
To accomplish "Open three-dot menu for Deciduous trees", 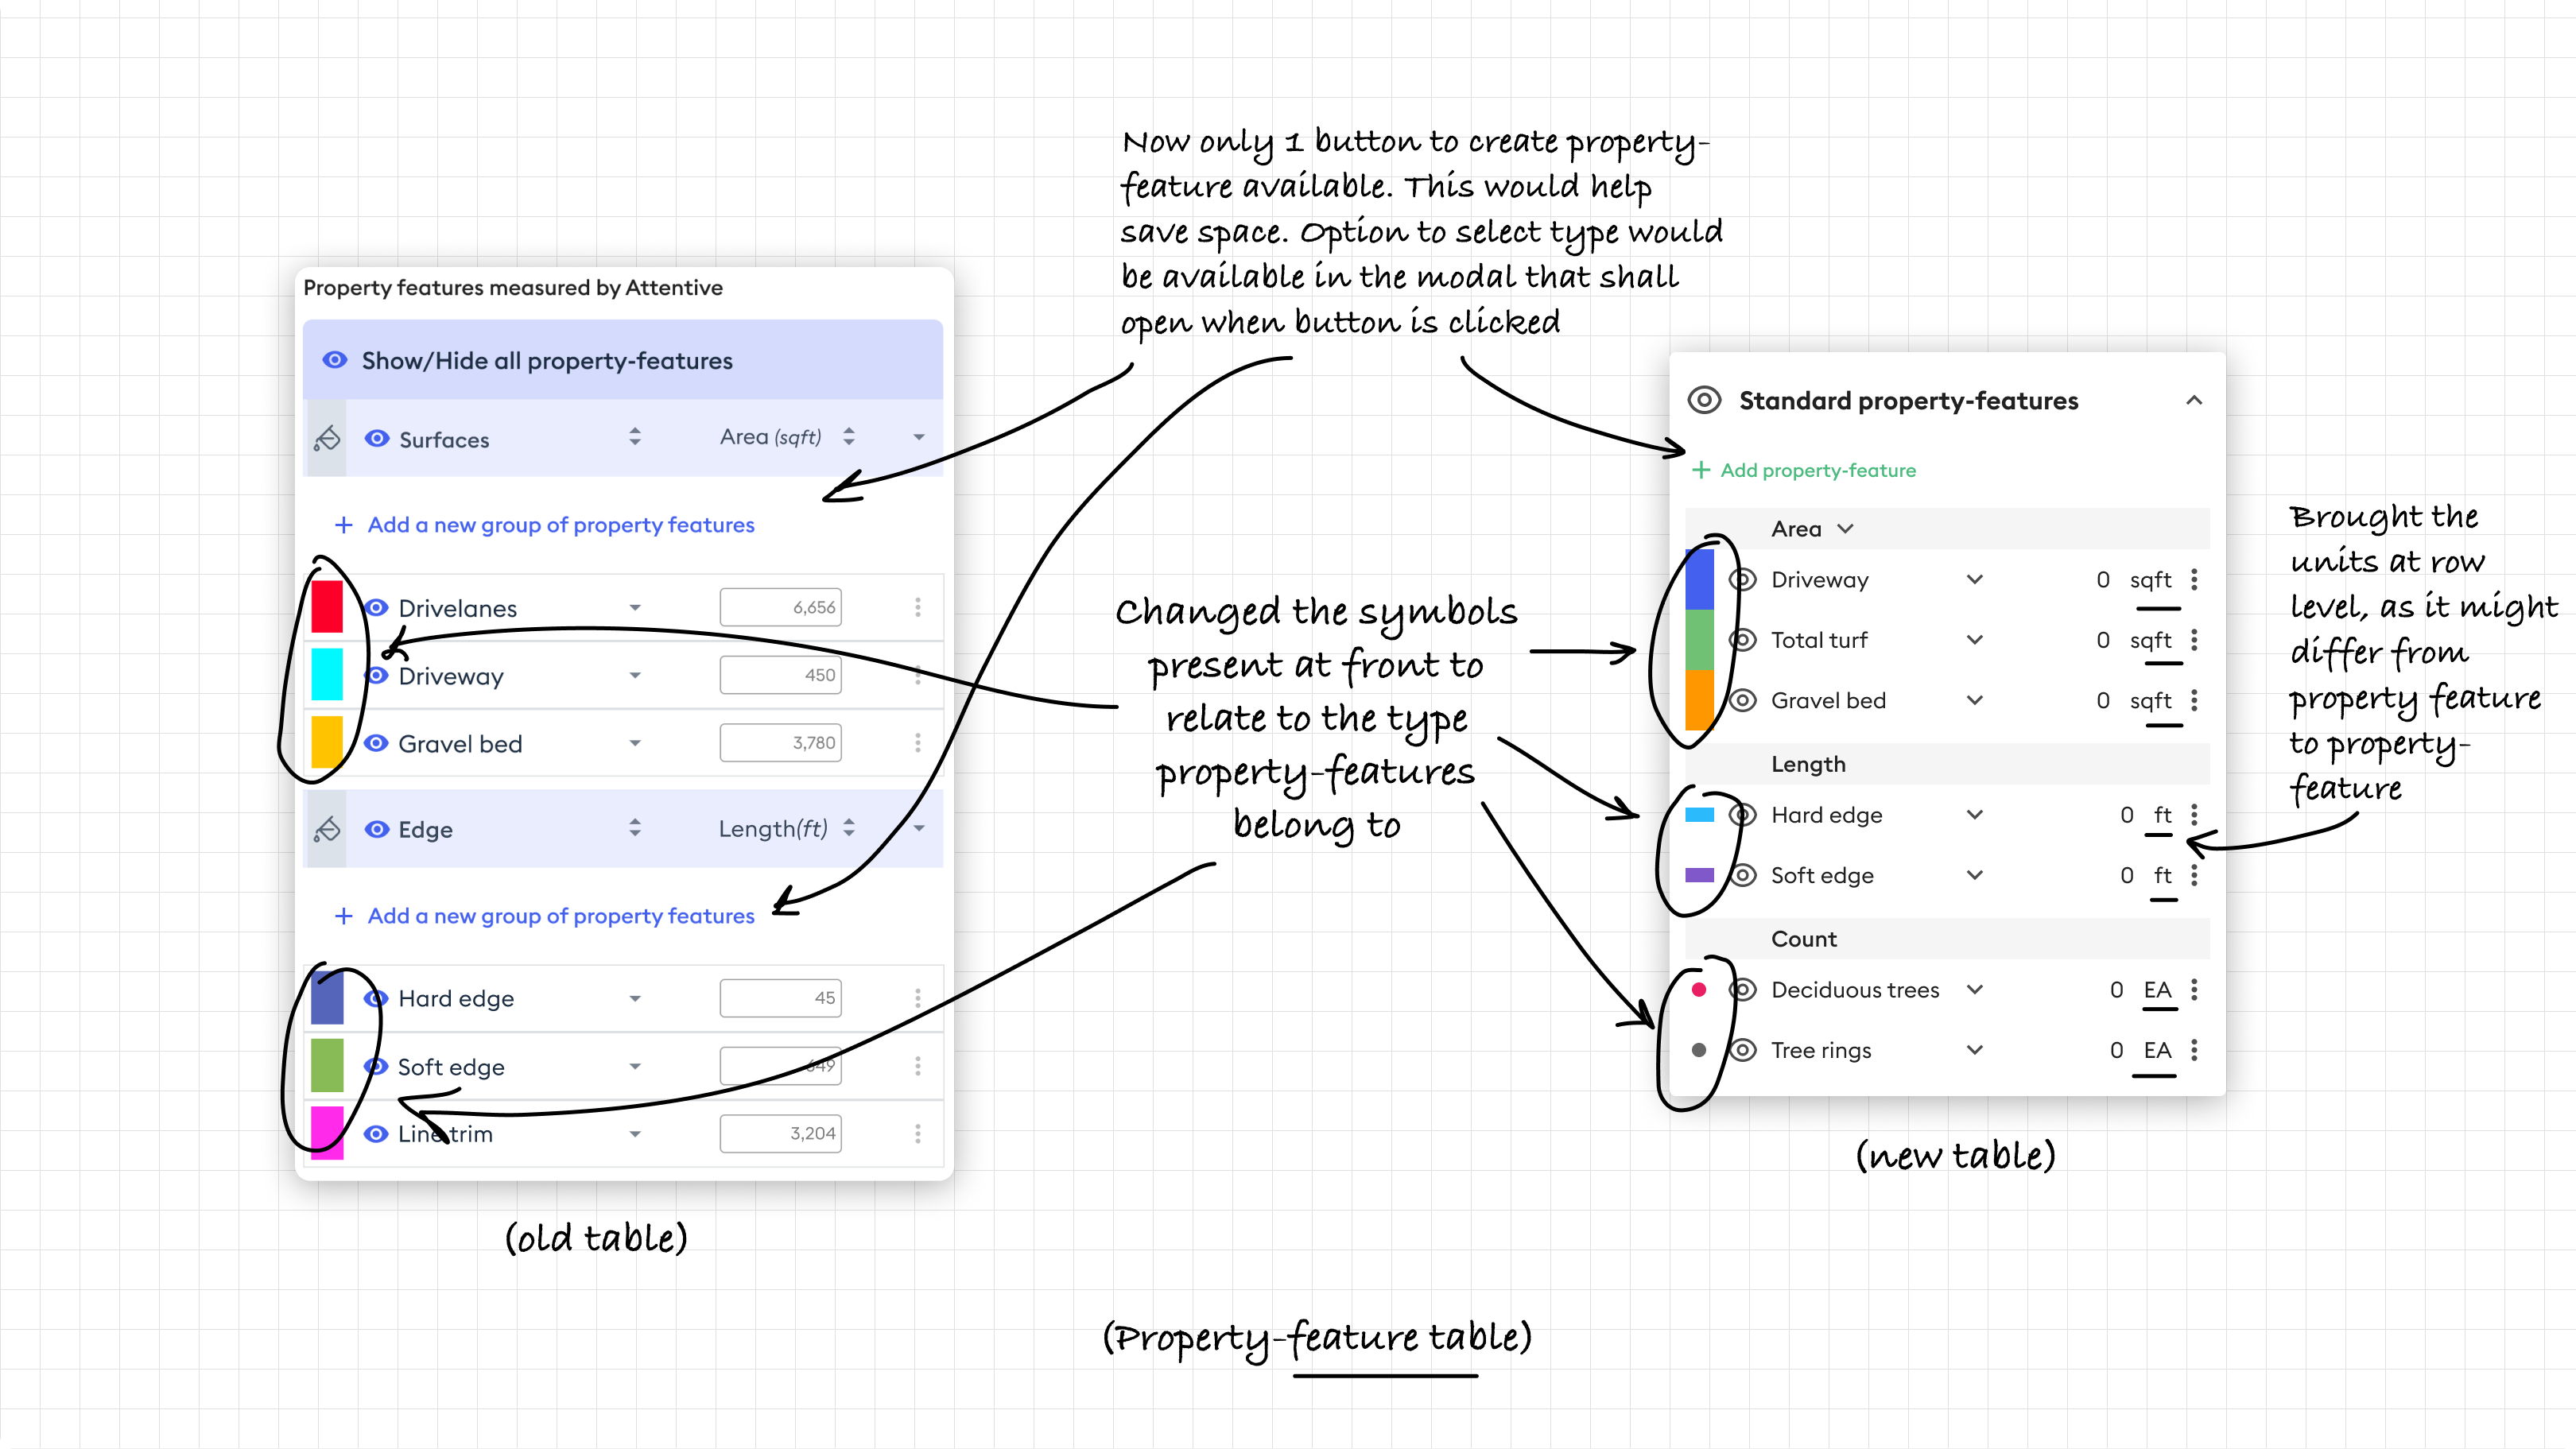I will pyautogui.click(x=2194, y=990).
